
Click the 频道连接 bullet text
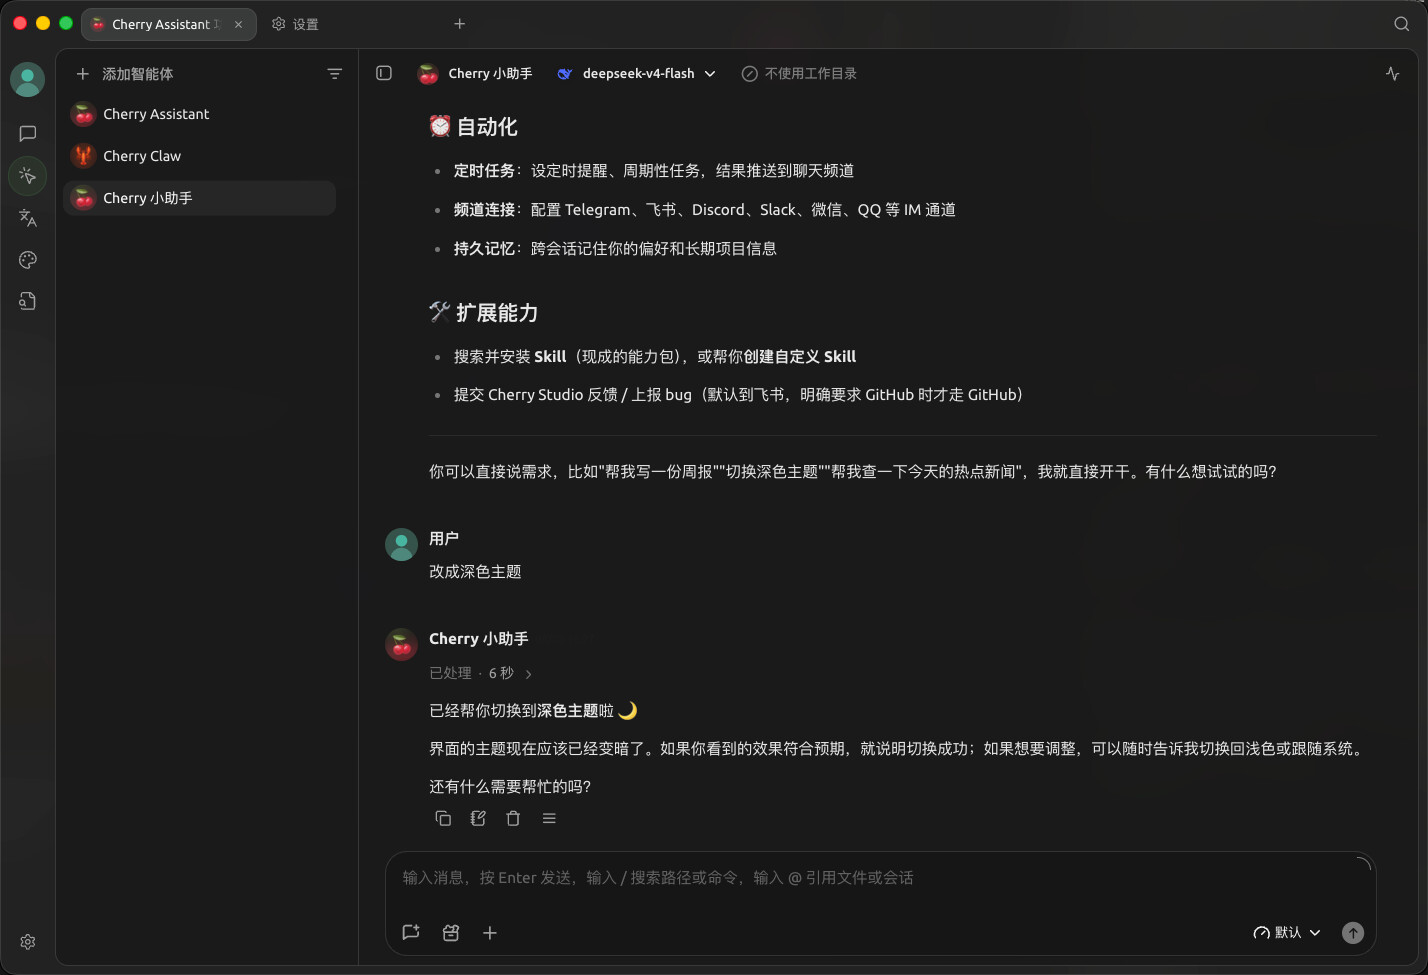705,210
